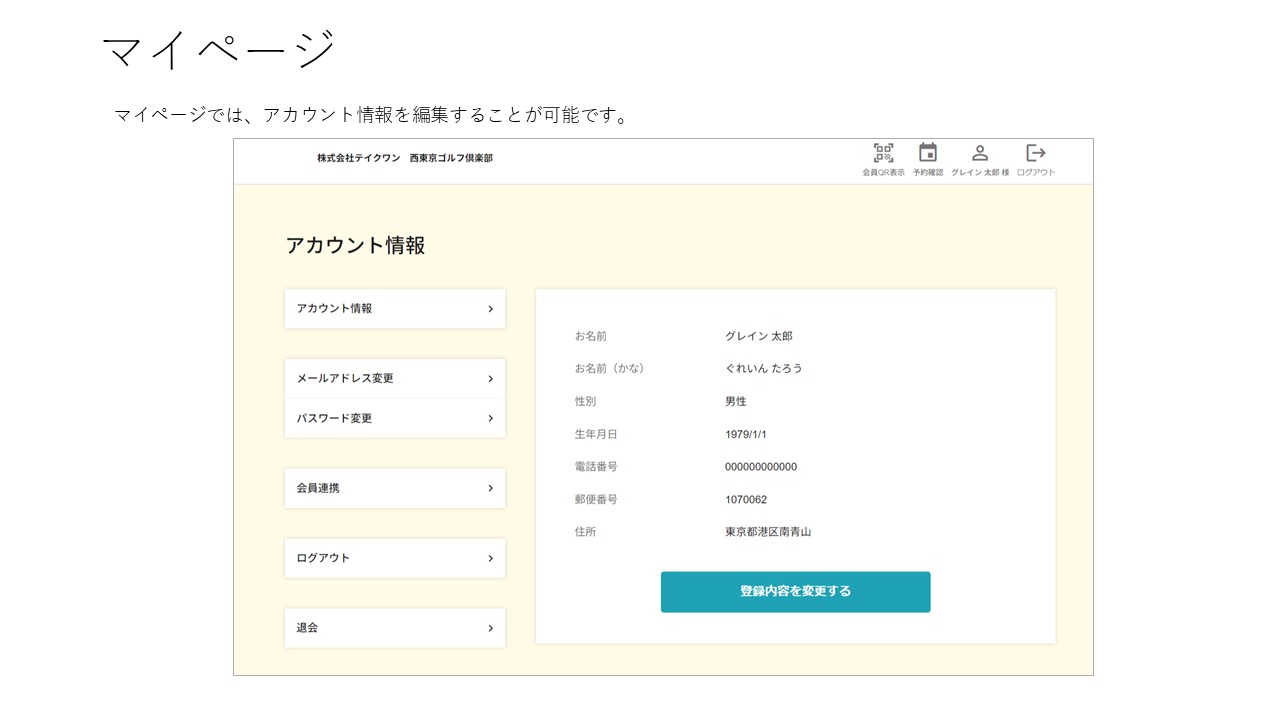1280x720 pixels.
Task: Click chevron on sidebar ログアウト row
Action: pos(490,558)
